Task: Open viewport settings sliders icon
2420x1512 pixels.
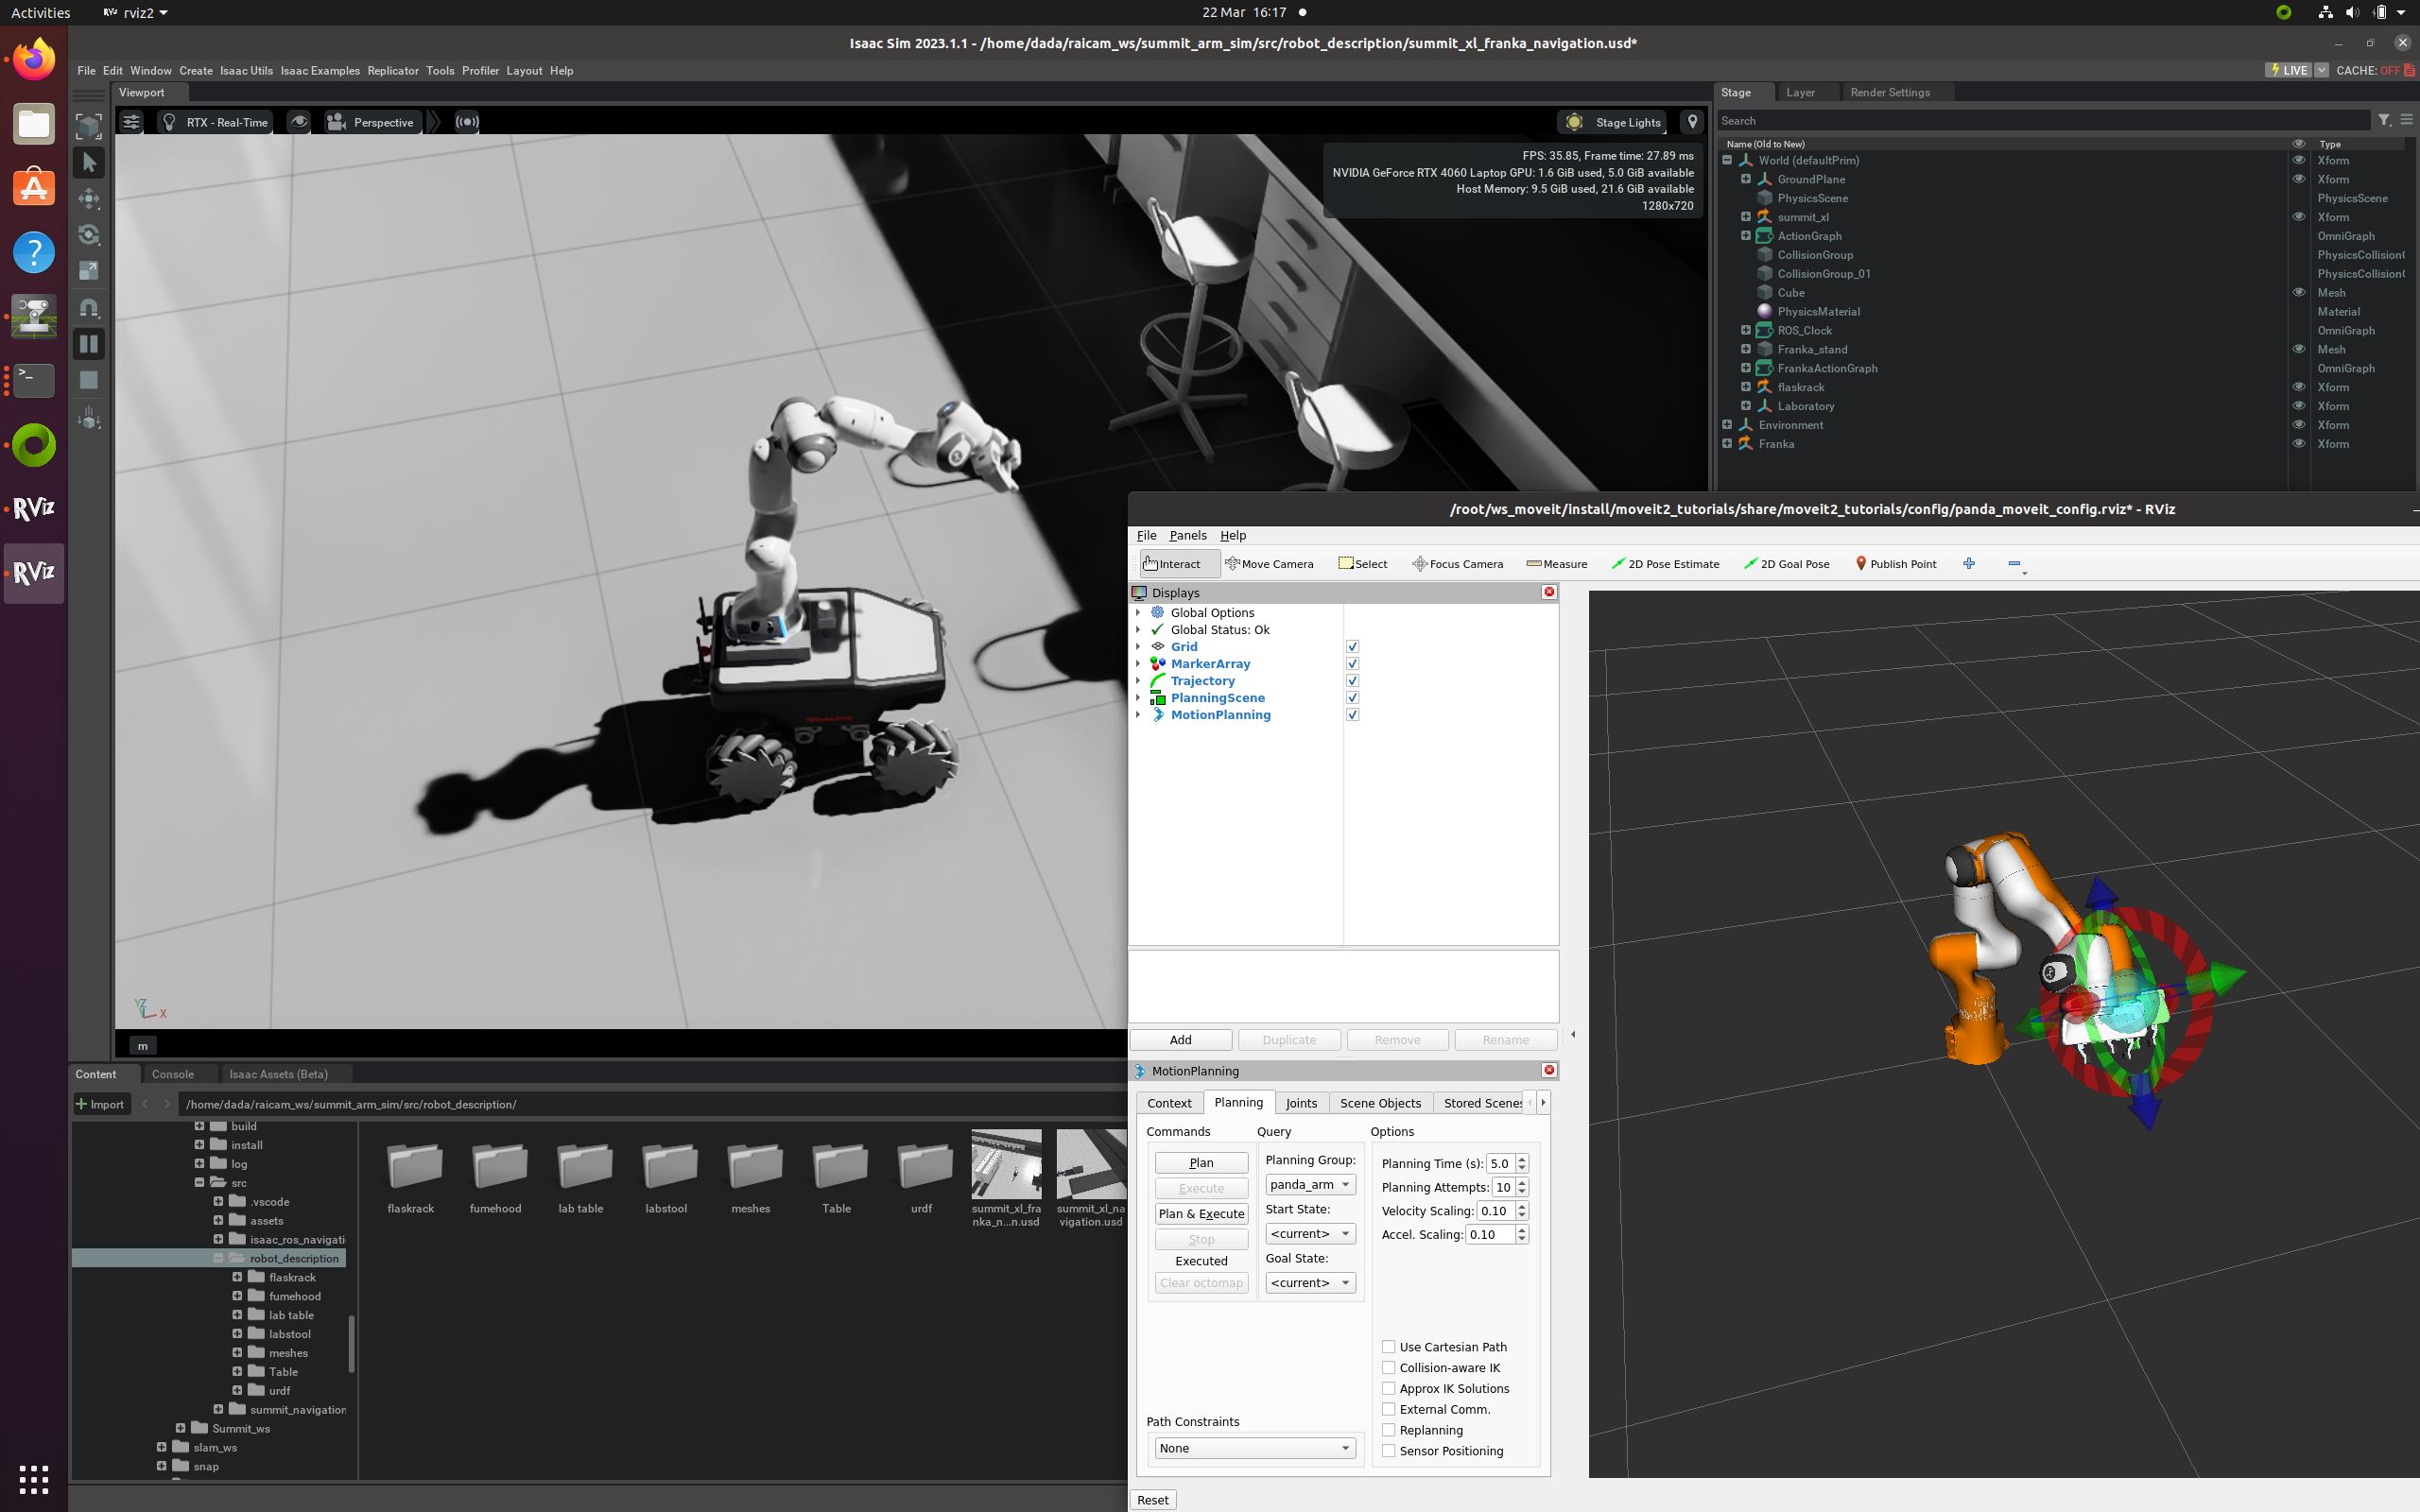Action: (x=131, y=122)
